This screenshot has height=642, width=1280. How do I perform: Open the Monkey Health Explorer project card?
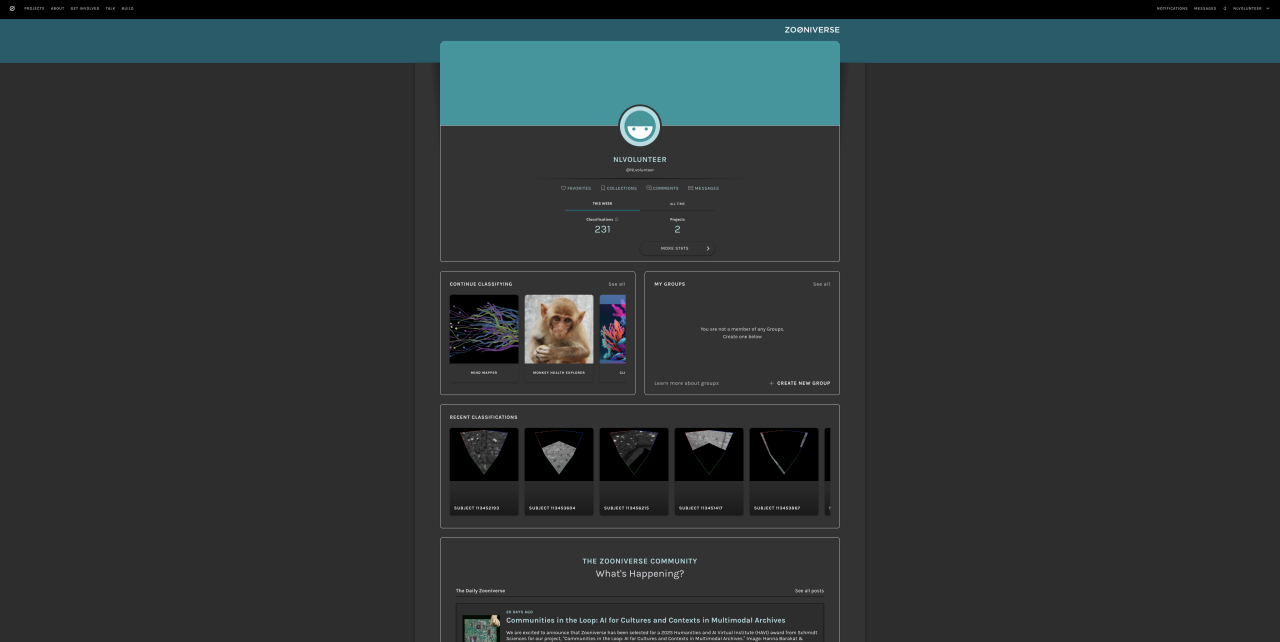[x=559, y=337]
